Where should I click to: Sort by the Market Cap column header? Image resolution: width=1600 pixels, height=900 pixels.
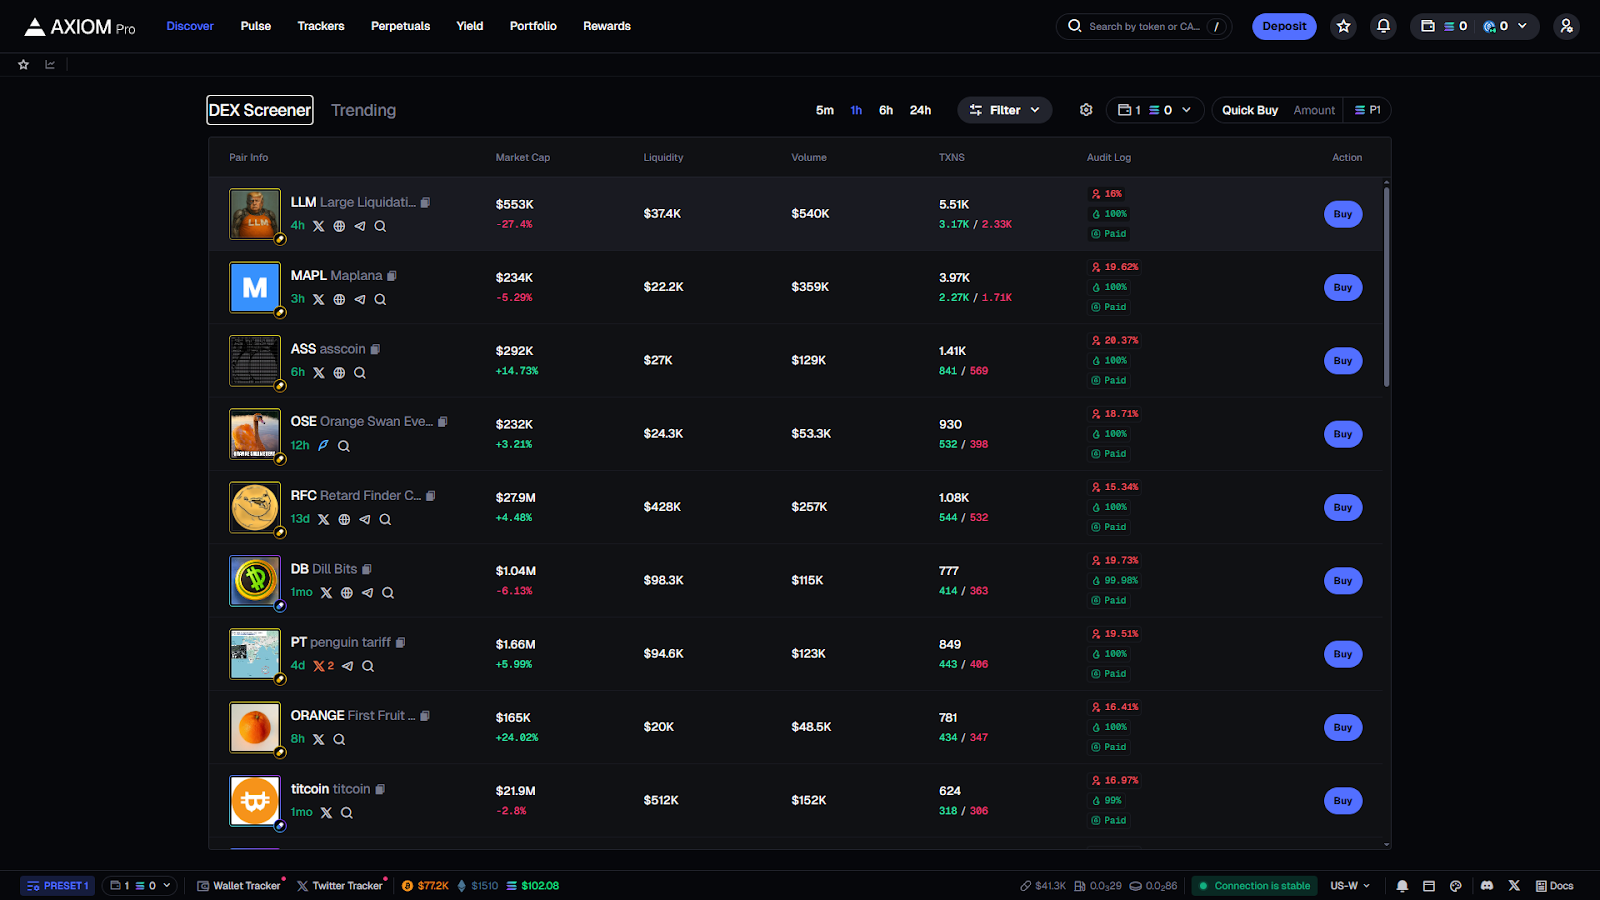point(523,158)
